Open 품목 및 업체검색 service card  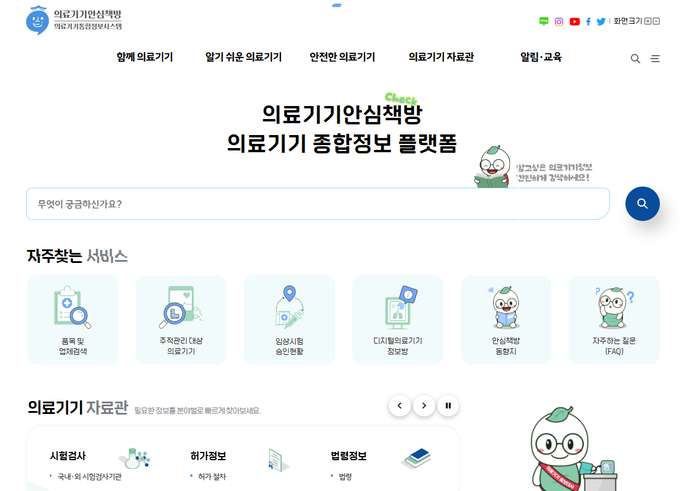72,320
